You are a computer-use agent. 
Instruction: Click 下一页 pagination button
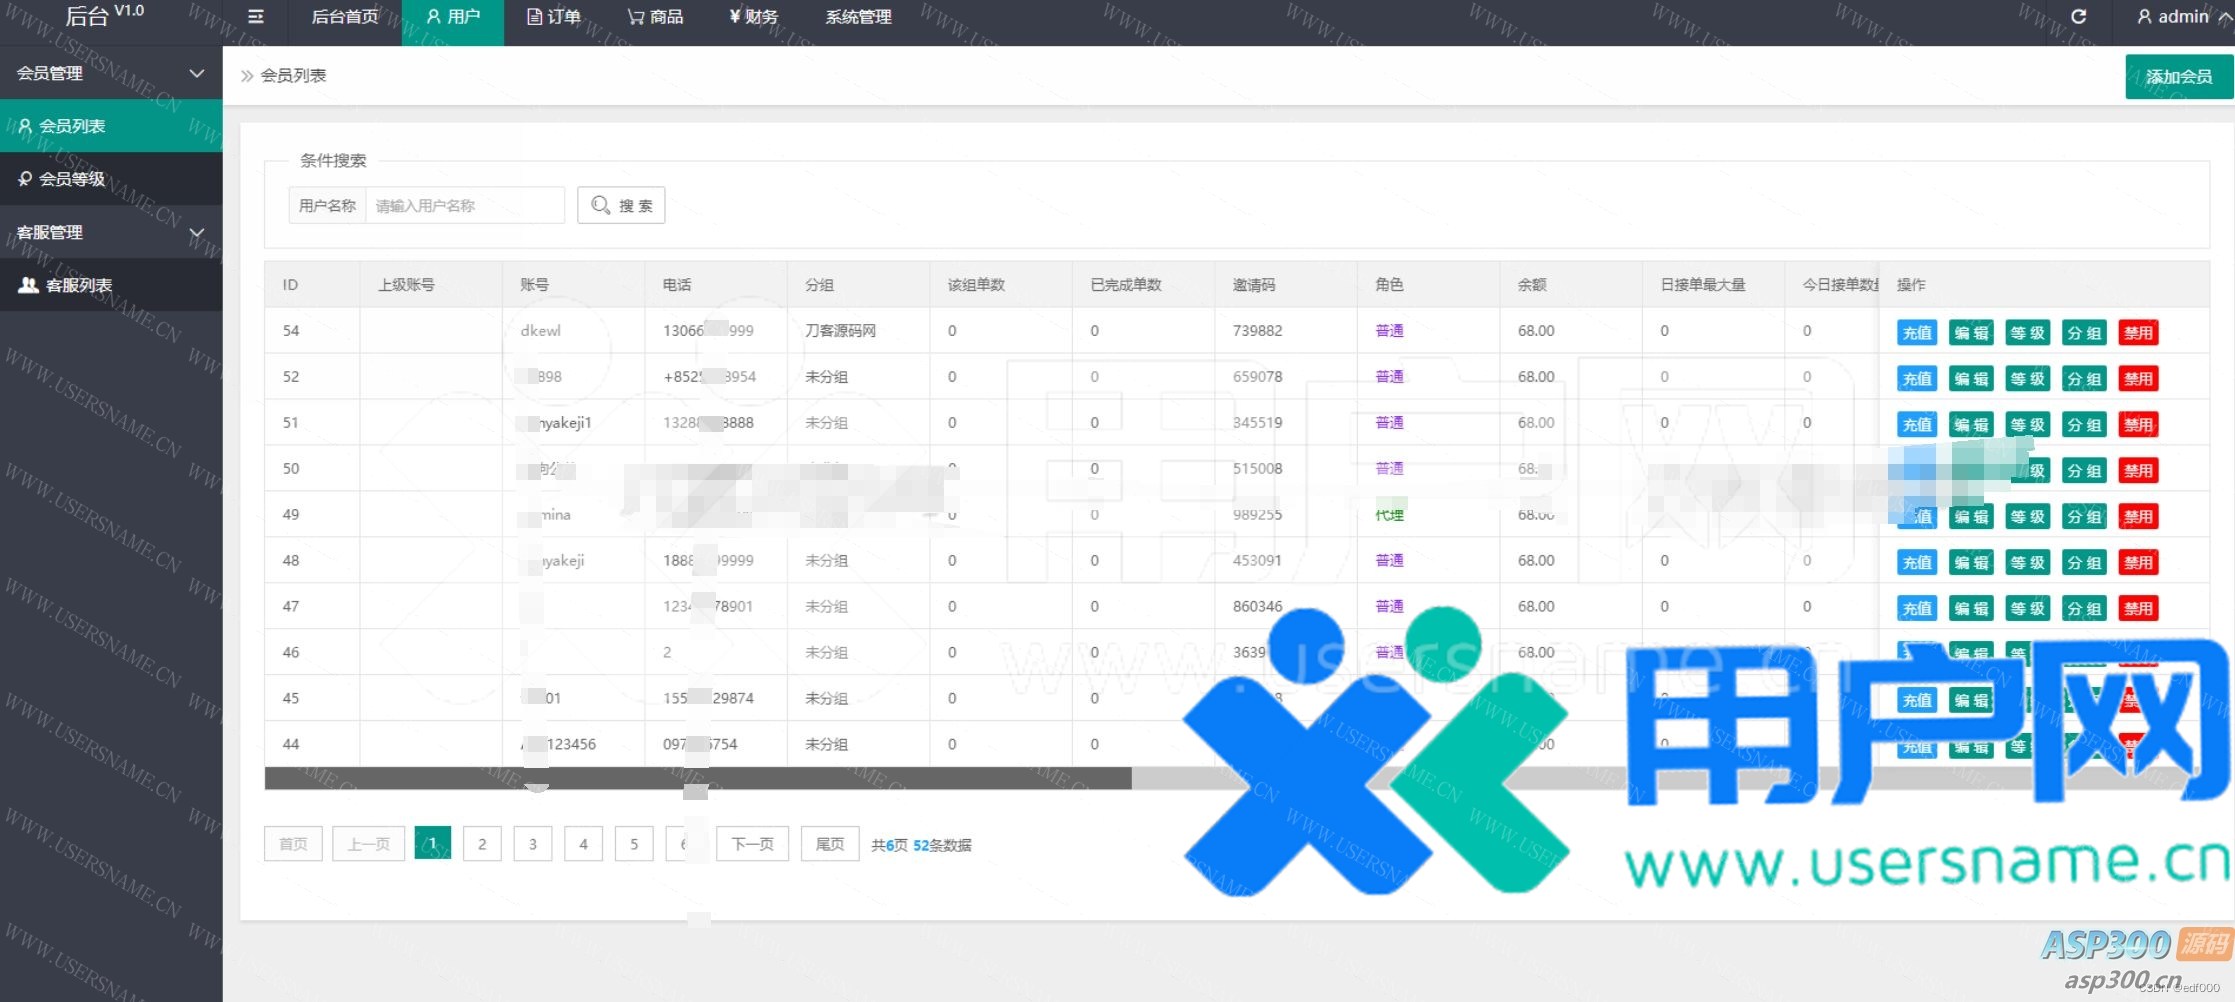click(752, 844)
